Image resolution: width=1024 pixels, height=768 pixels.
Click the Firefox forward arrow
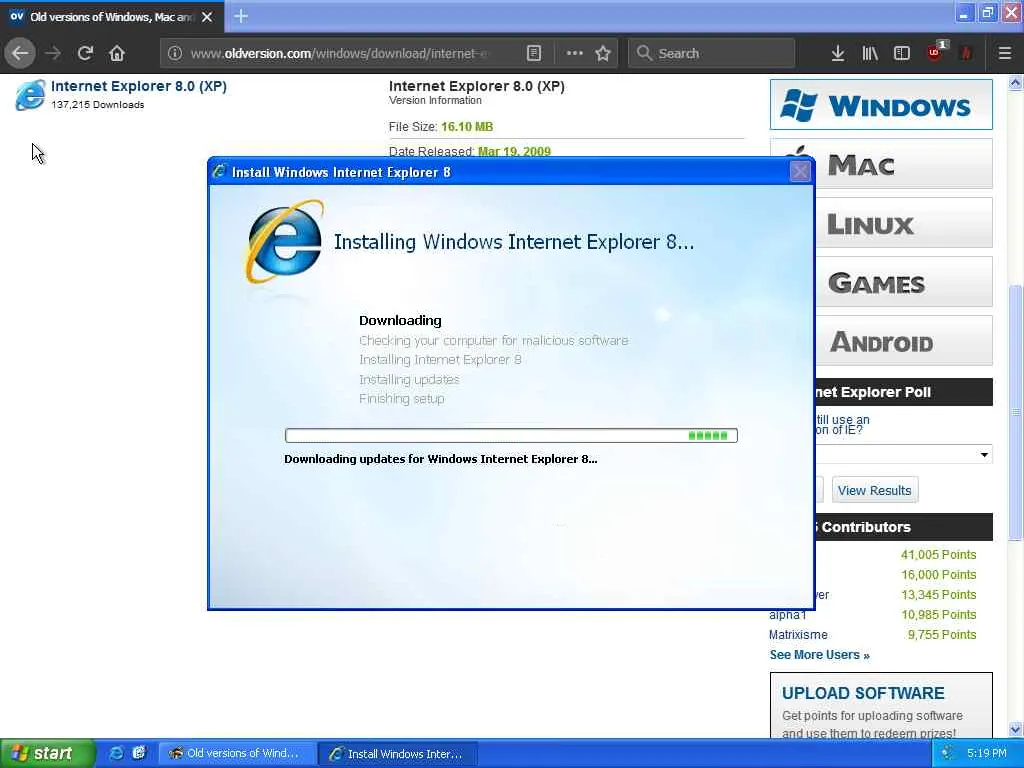pyautogui.click(x=53, y=54)
